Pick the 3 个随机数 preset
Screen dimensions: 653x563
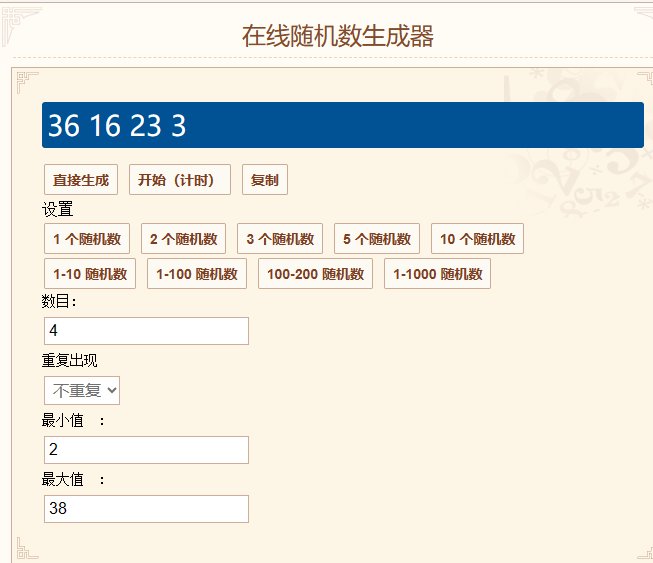pos(280,239)
